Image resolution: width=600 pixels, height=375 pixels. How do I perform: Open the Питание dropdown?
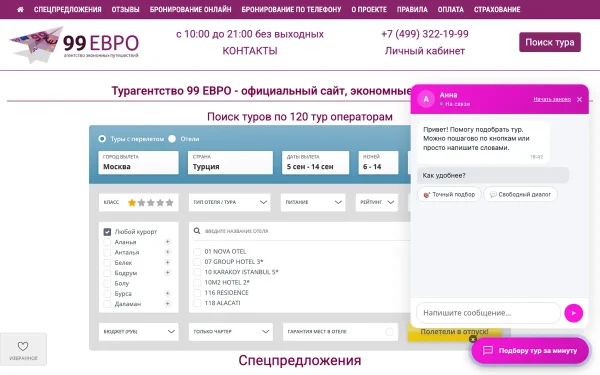(x=313, y=202)
